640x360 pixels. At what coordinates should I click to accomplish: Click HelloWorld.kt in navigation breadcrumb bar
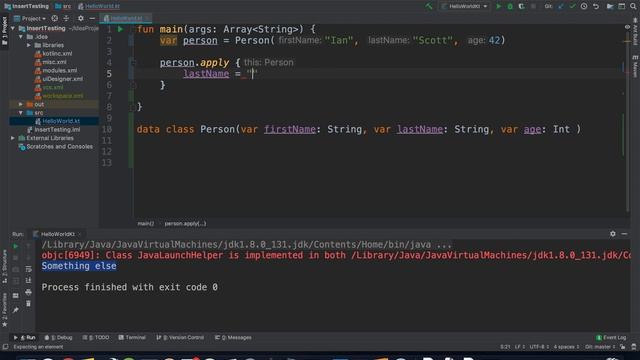99,6
